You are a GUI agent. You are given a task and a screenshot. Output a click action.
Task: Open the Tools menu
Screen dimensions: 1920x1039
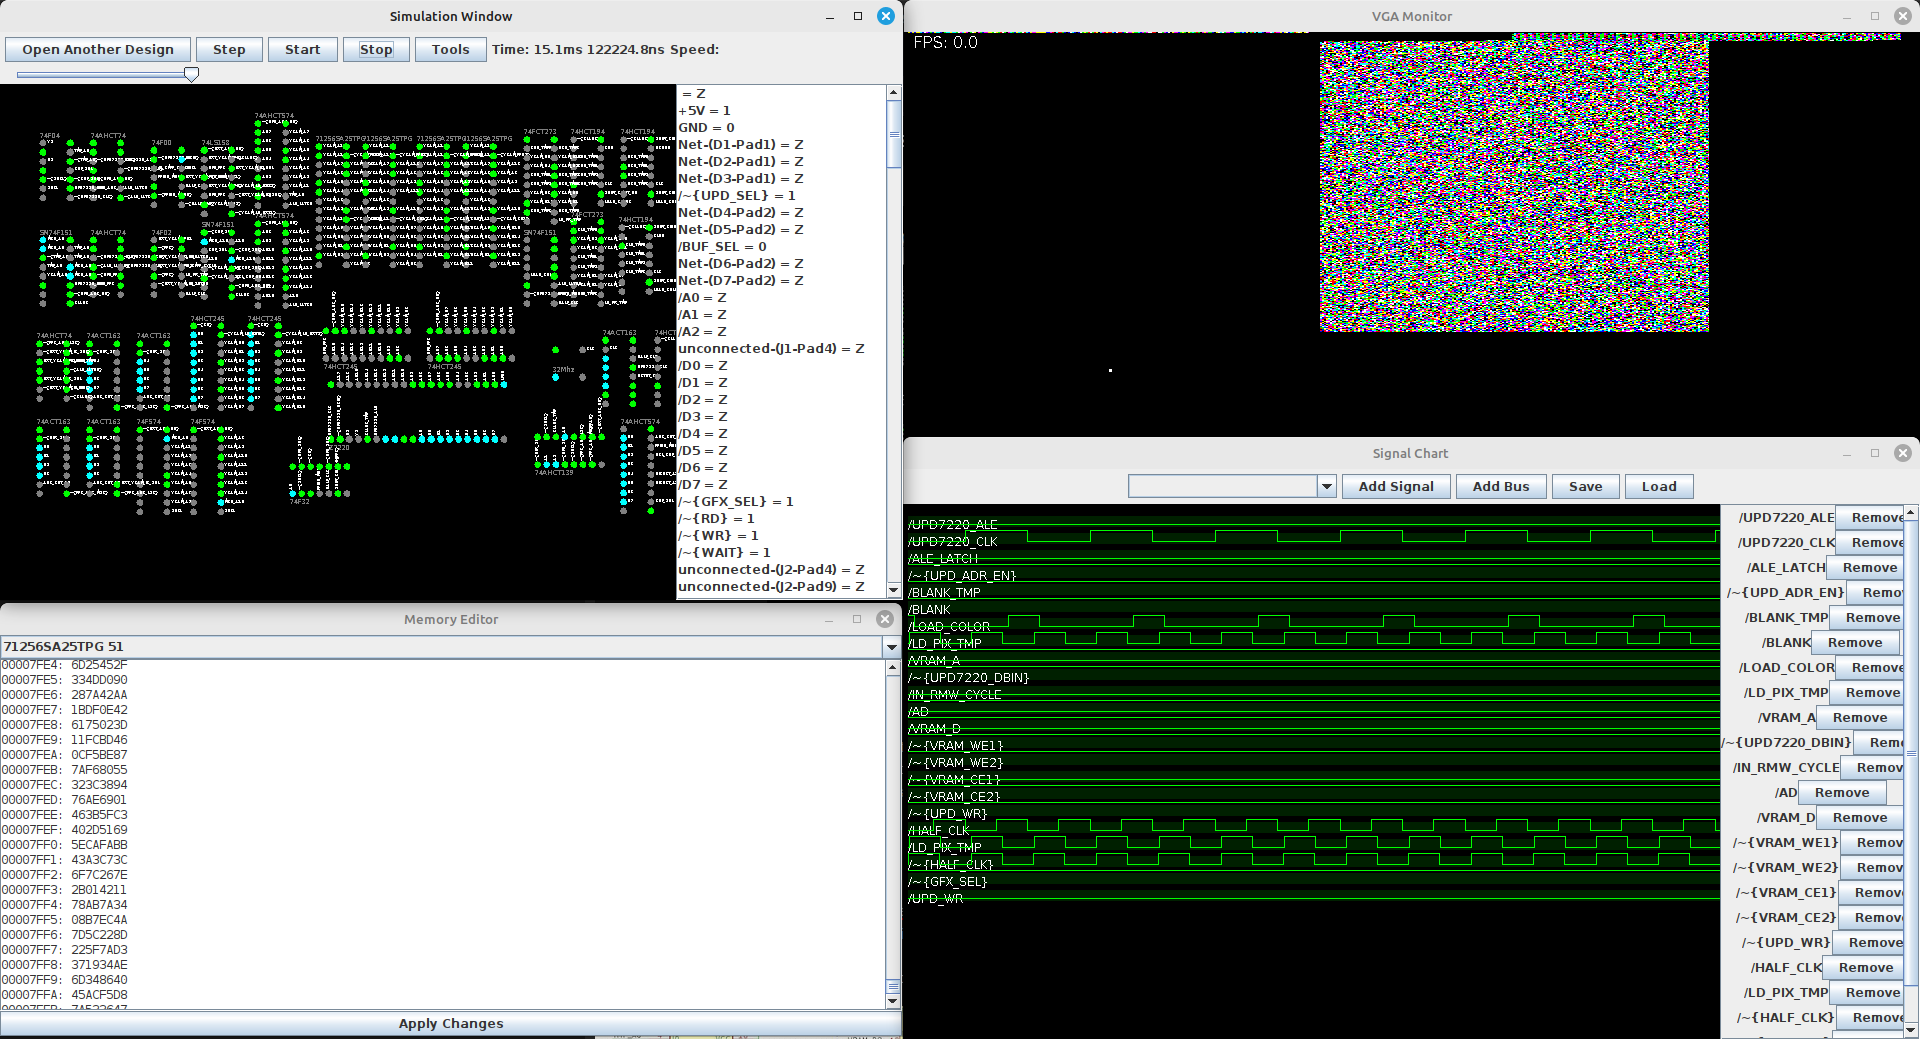tap(450, 50)
